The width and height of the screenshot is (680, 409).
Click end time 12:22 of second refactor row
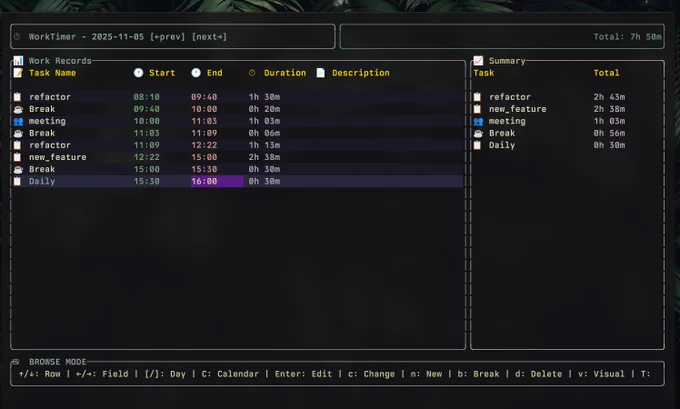click(x=204, y=145)
